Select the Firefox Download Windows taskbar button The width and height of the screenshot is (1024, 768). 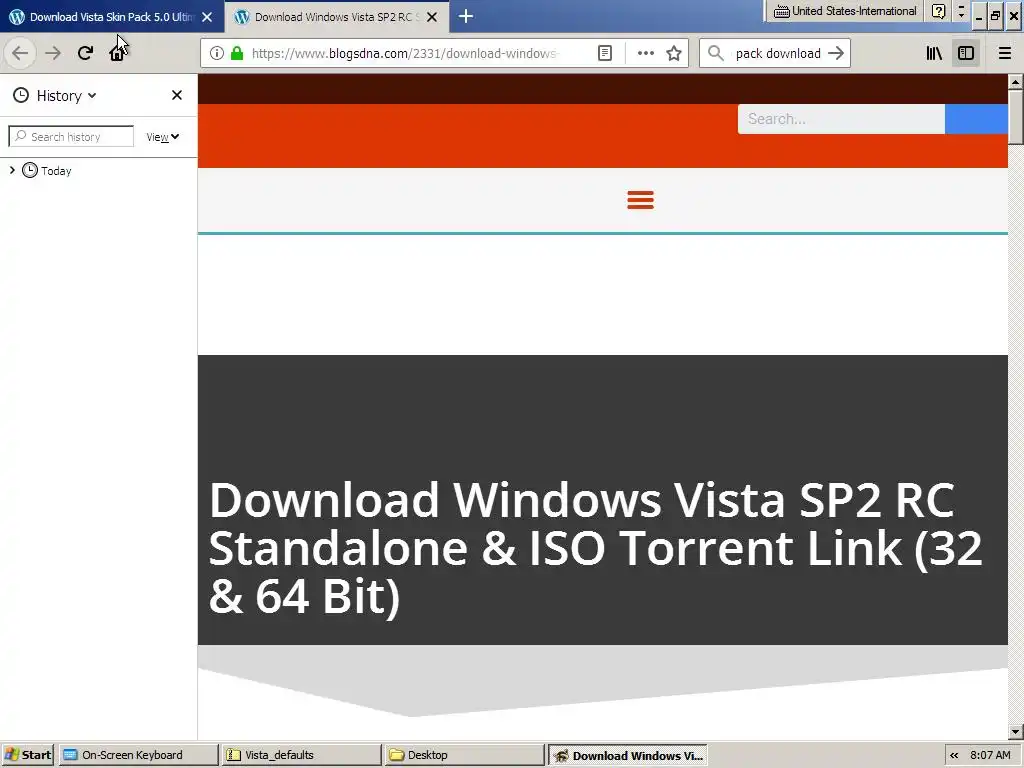pos(628,756)
